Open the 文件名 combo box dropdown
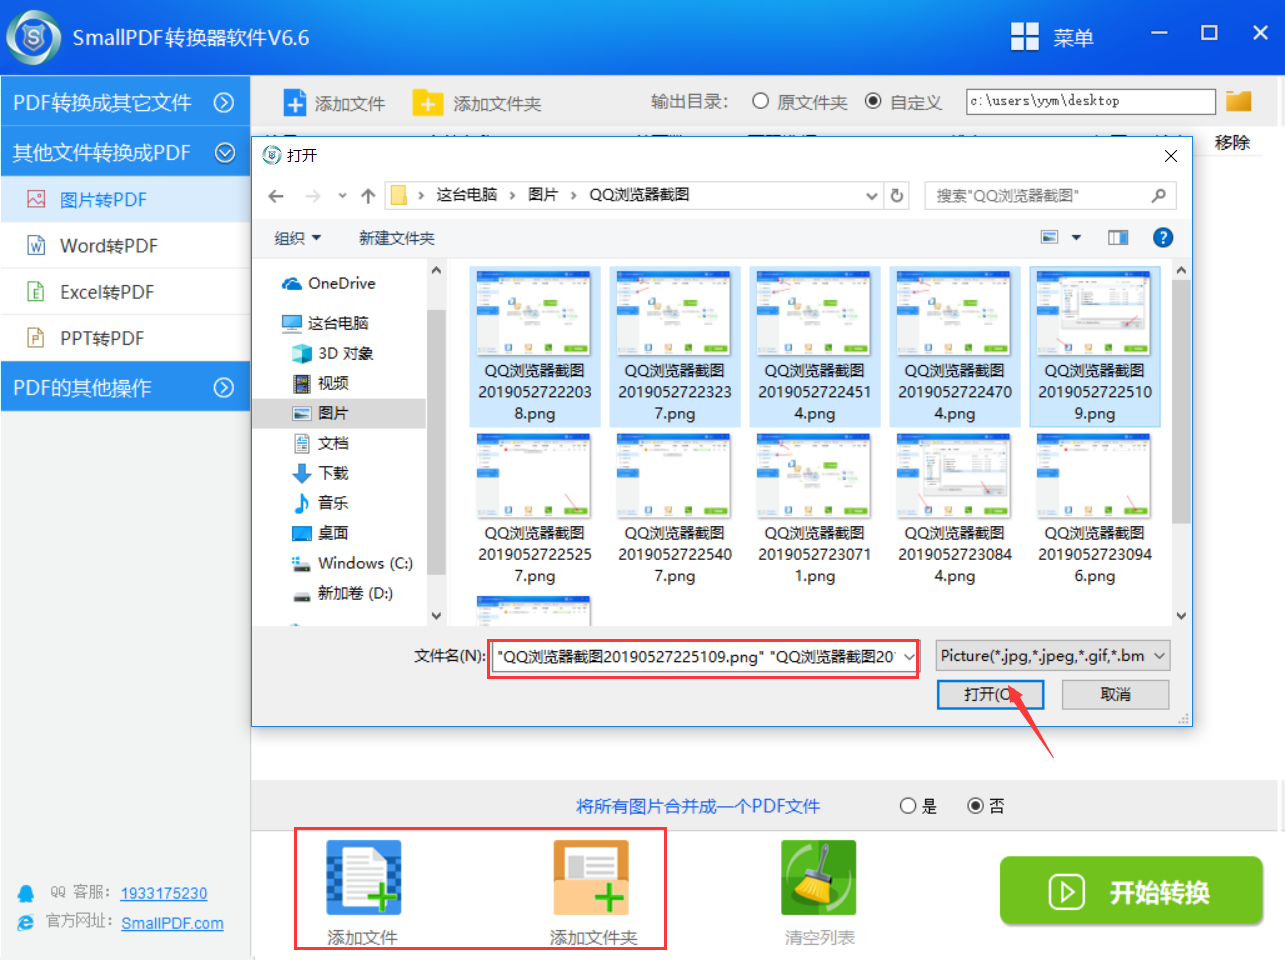The height and width of the screenshot is (960, 1285). (909, 657)
